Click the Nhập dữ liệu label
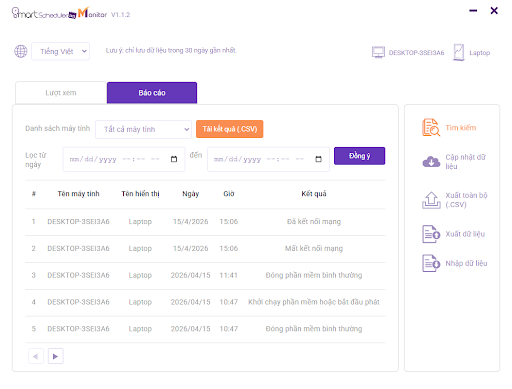Viewport: 512px width, 389px height. (466, 263)
